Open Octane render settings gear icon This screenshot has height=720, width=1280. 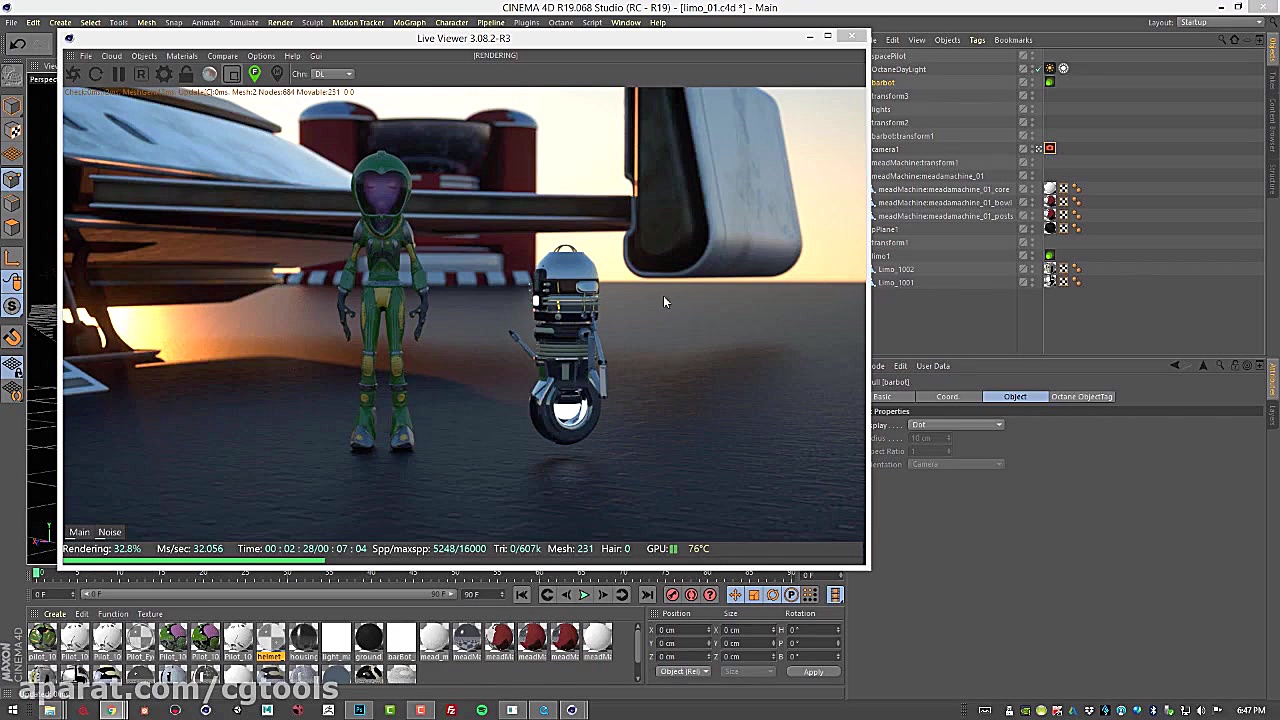(x=164, y=74)
